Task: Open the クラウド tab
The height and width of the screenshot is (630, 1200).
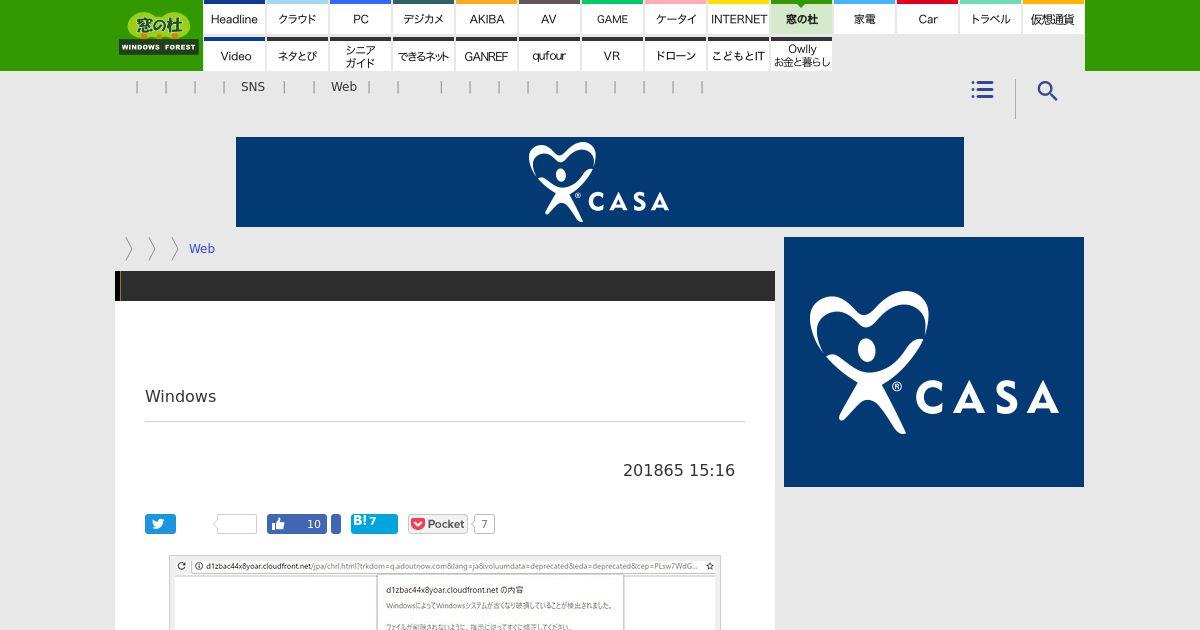Action: 297,18
